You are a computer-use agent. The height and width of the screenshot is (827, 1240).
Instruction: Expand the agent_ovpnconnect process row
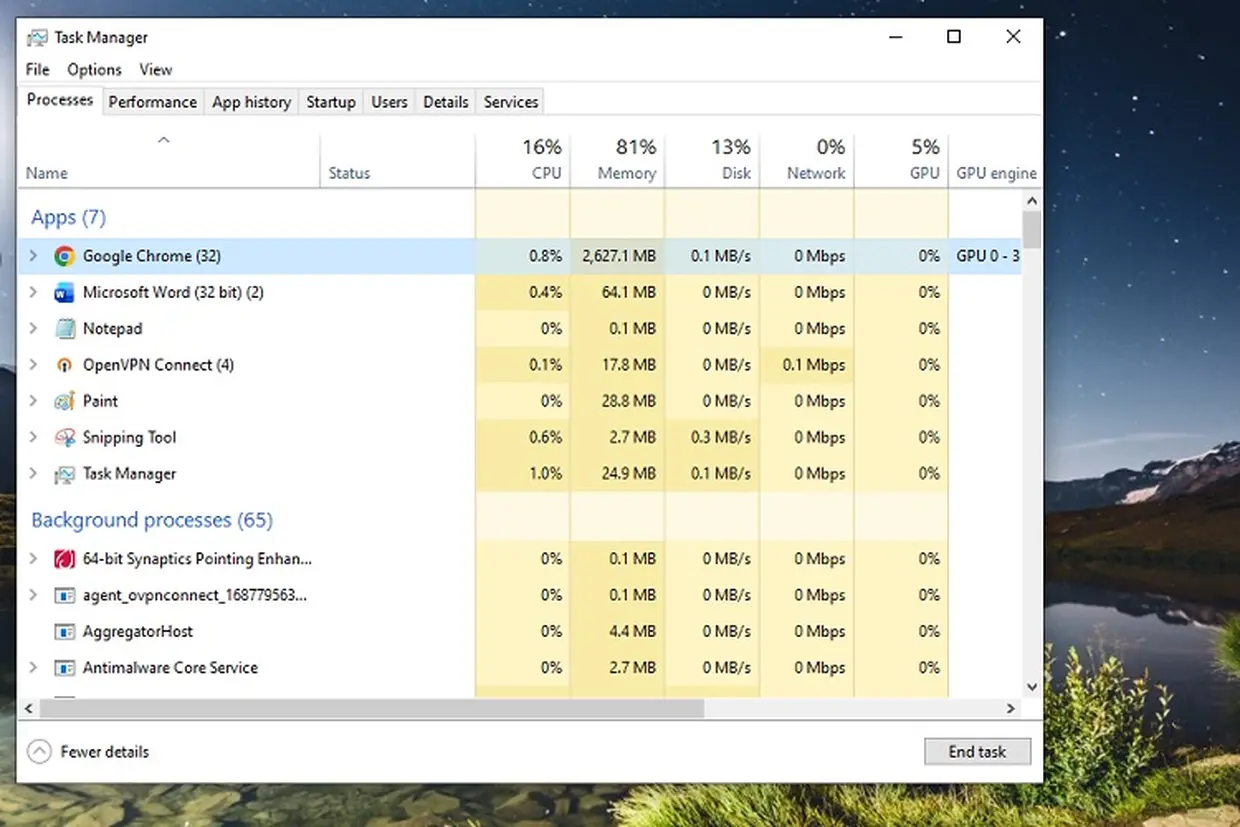pyautogui.click(x=33, y=595)
